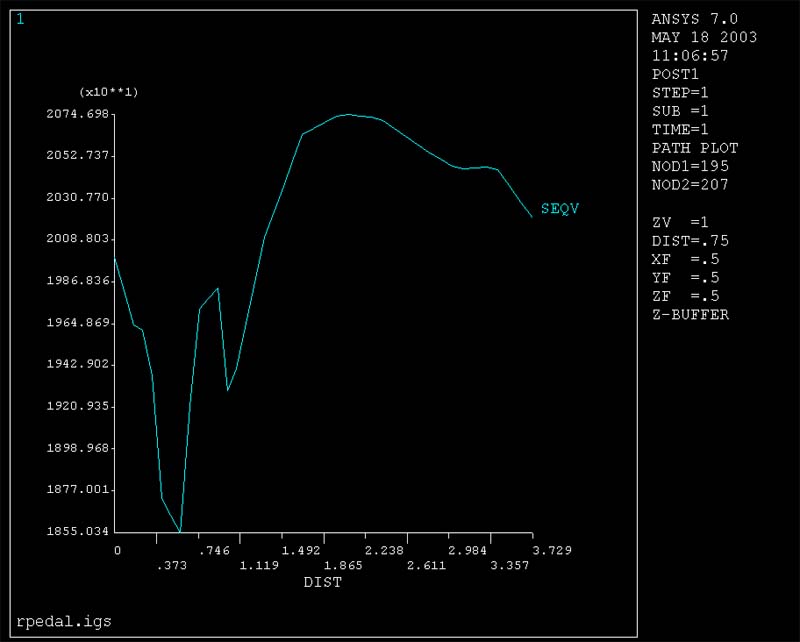Click y-axis value 1942.902
The image size is (800, 642).
click(78, 364)
